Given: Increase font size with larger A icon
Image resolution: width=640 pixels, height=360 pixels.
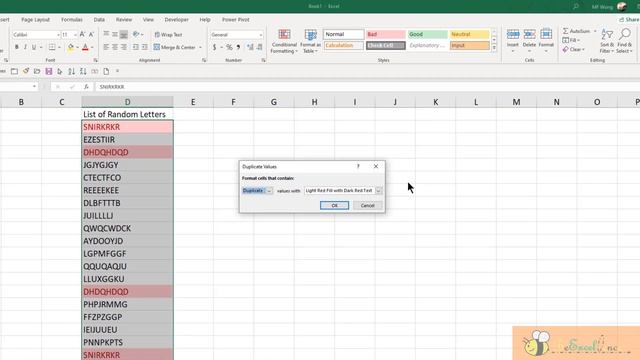Looking at the screenshot, I should (82, 35).
